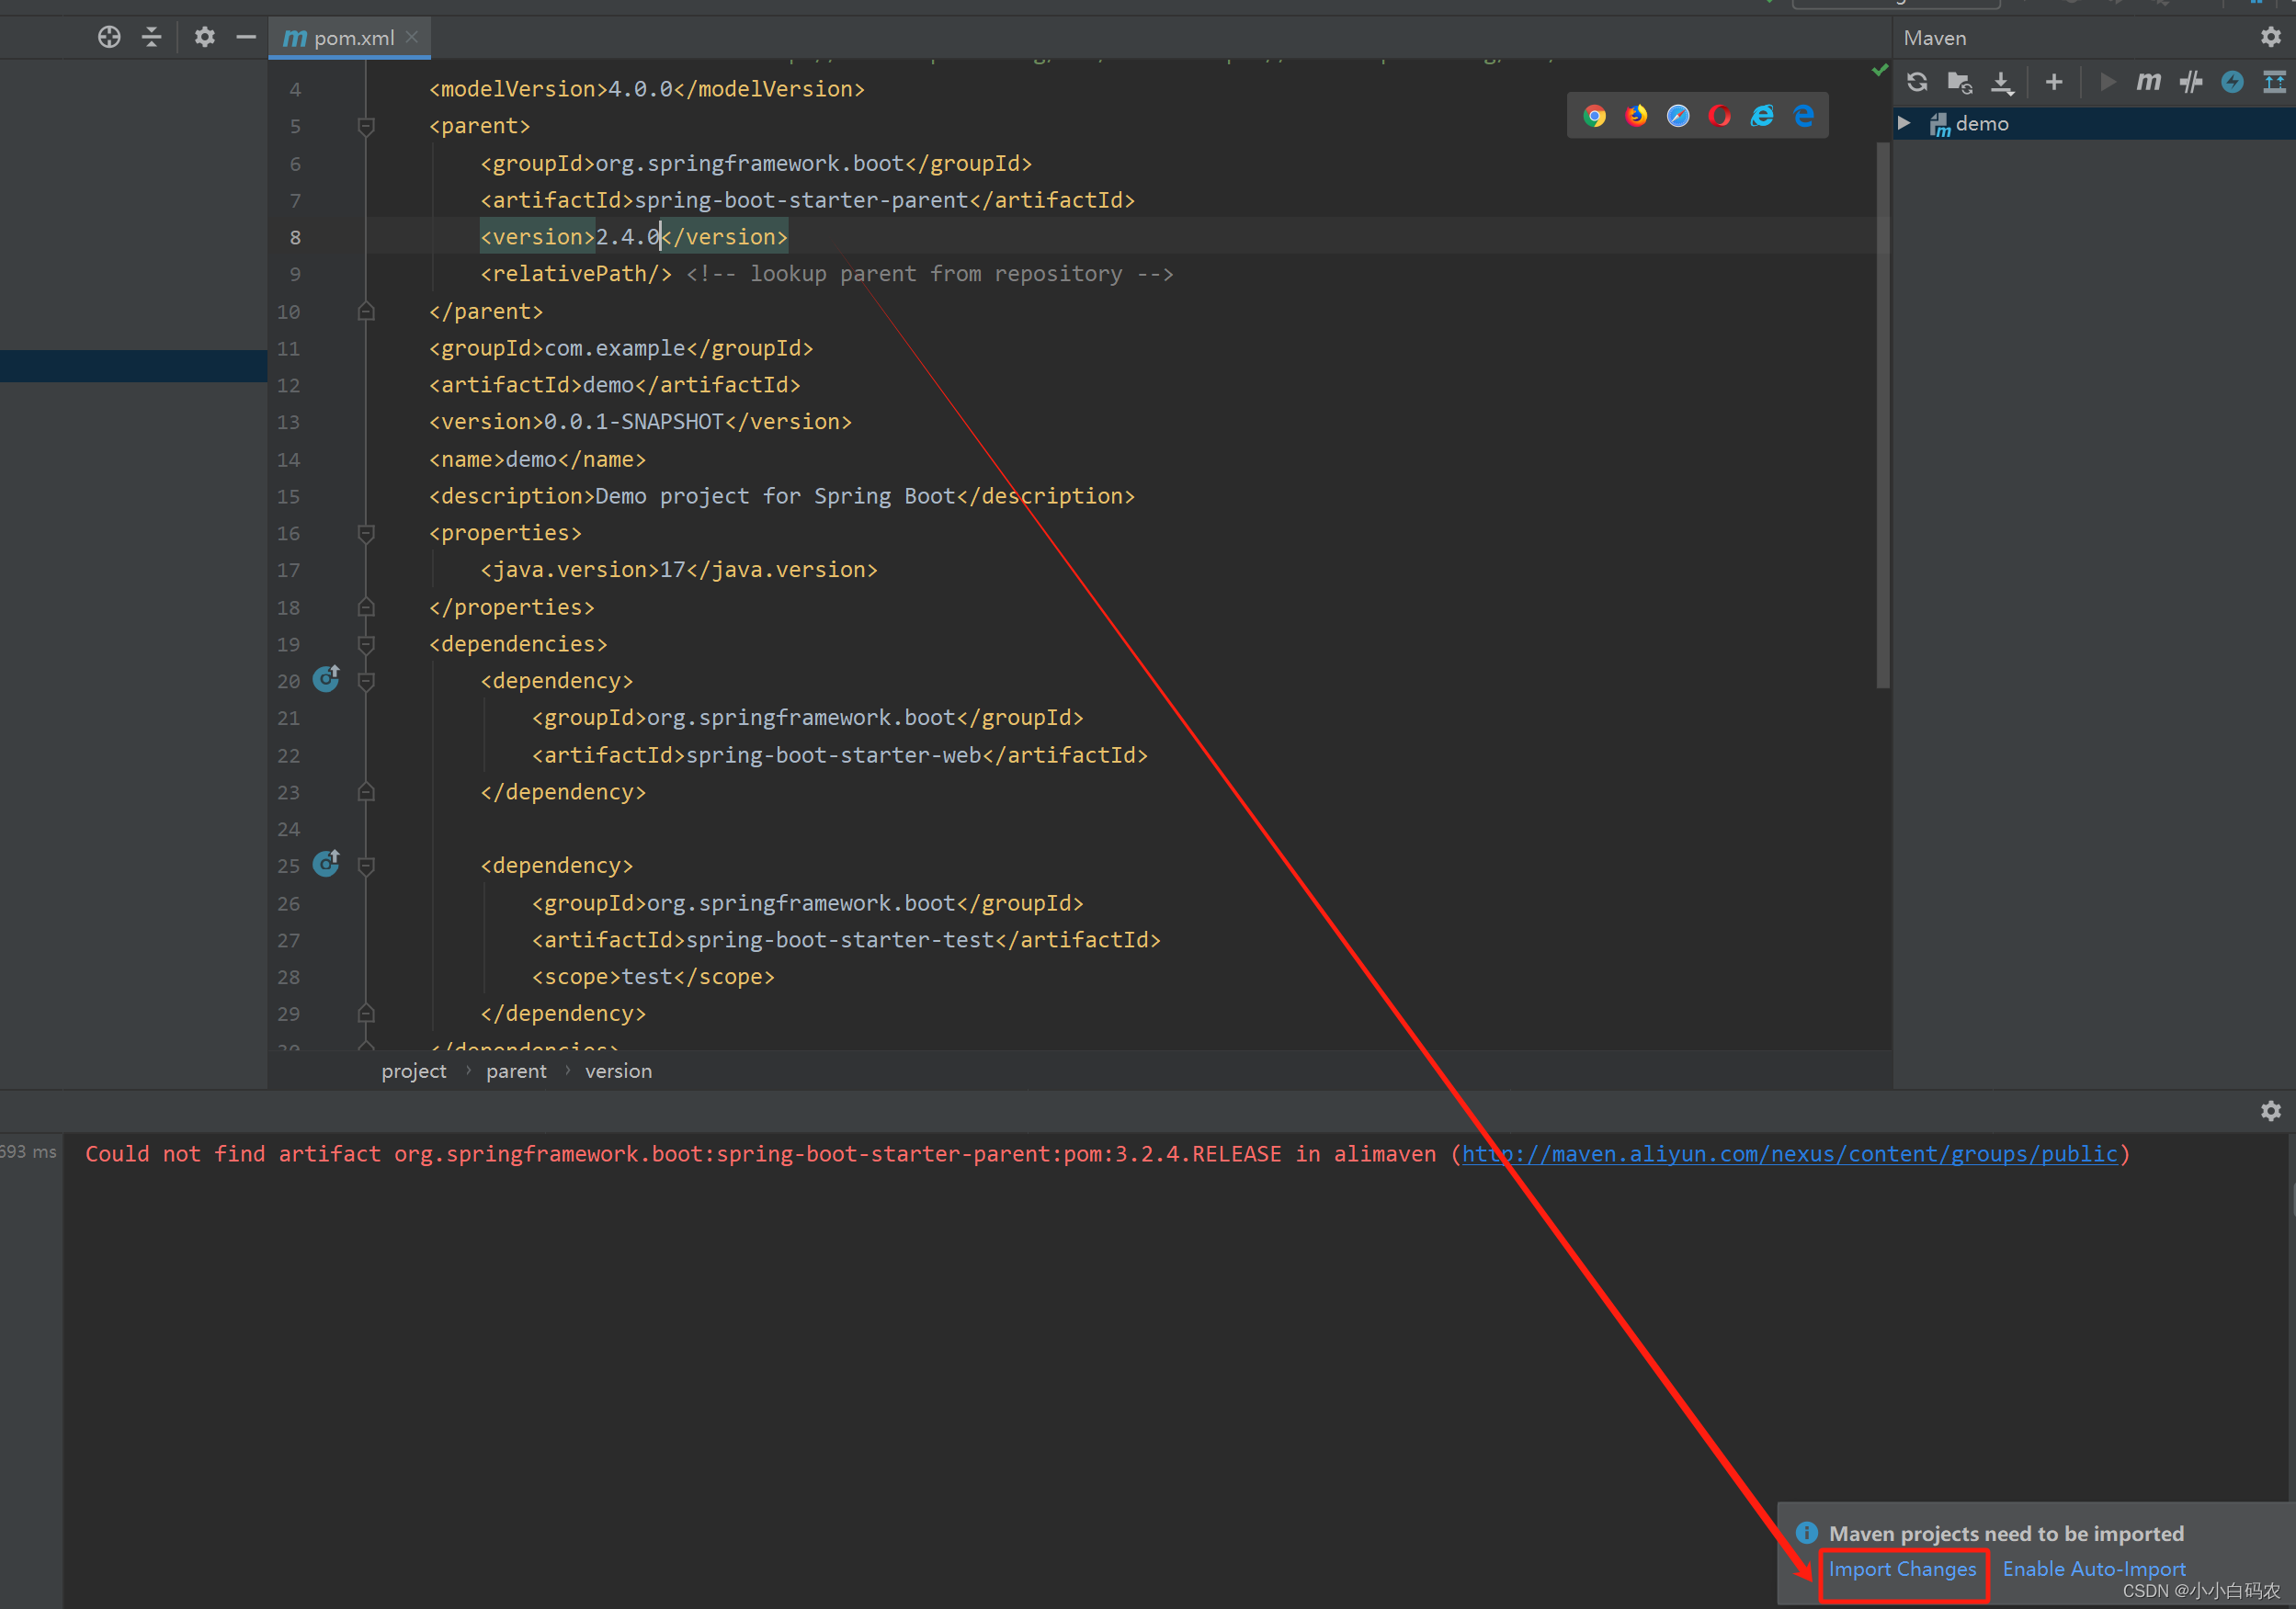Click Enable Auto-Import link
The height and width of the screenshot is (1609, 2296).
[x=2094, y=1569]
